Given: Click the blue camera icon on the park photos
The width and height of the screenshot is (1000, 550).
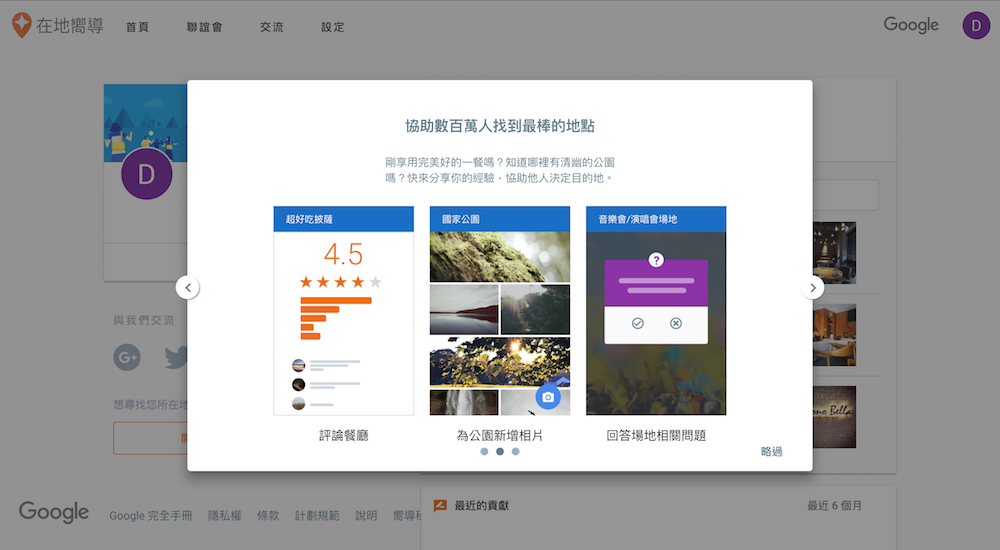Looking at the screenshot, I should [546, 397].
